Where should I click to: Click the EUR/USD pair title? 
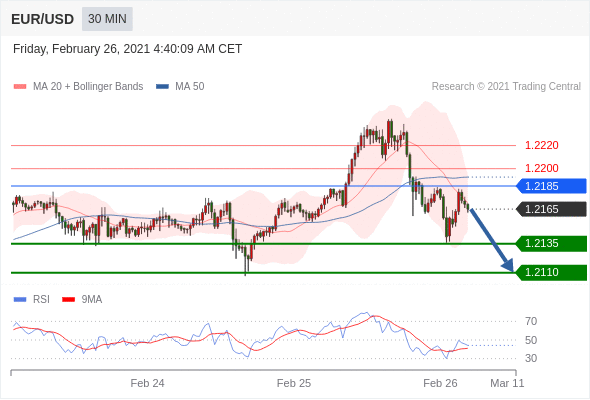[x=43, y=19]
